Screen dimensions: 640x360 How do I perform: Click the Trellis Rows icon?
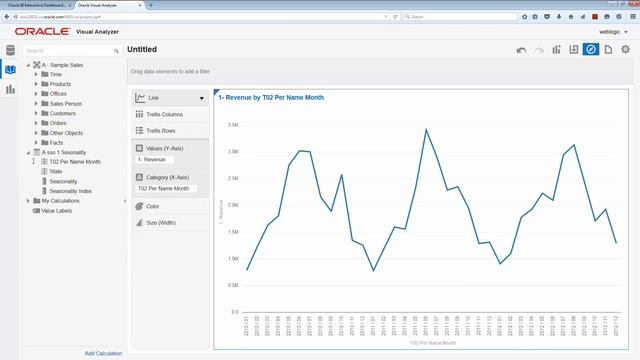click(139, 131)
